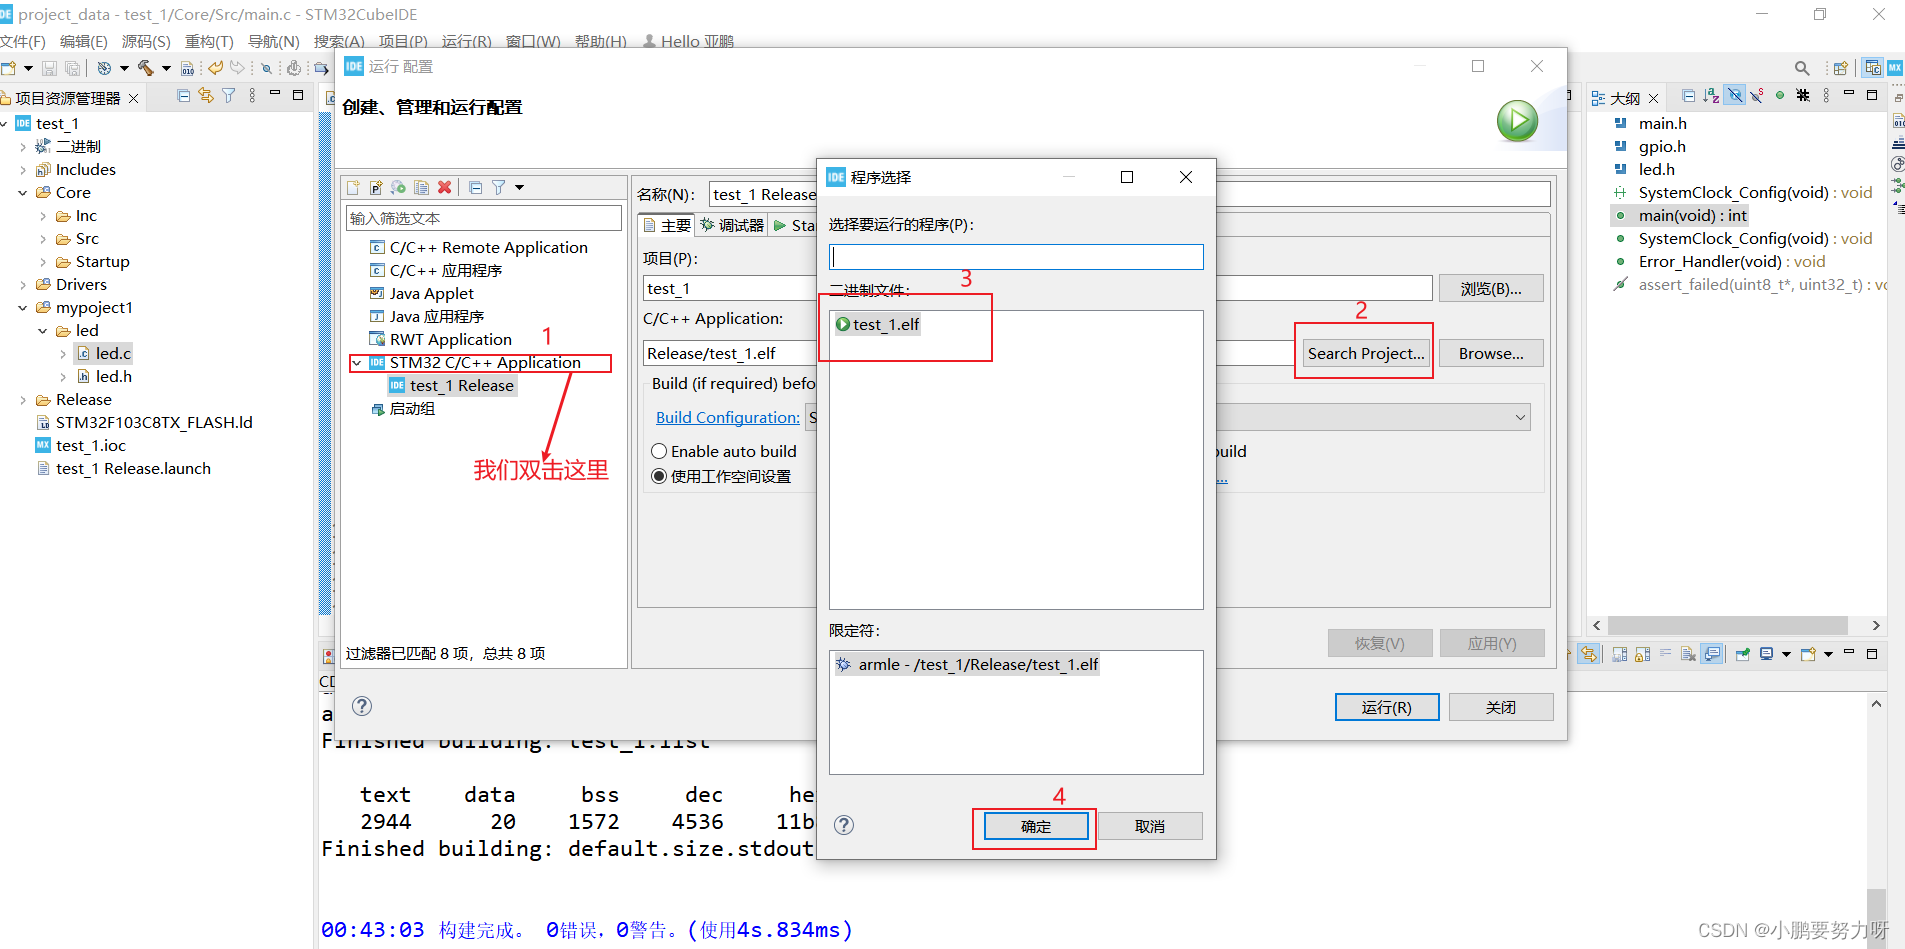Toggle Hide Fields in outline toolbar
Image resolution: width=1905 pixels, height=949 pixels.
point(1735,96)
